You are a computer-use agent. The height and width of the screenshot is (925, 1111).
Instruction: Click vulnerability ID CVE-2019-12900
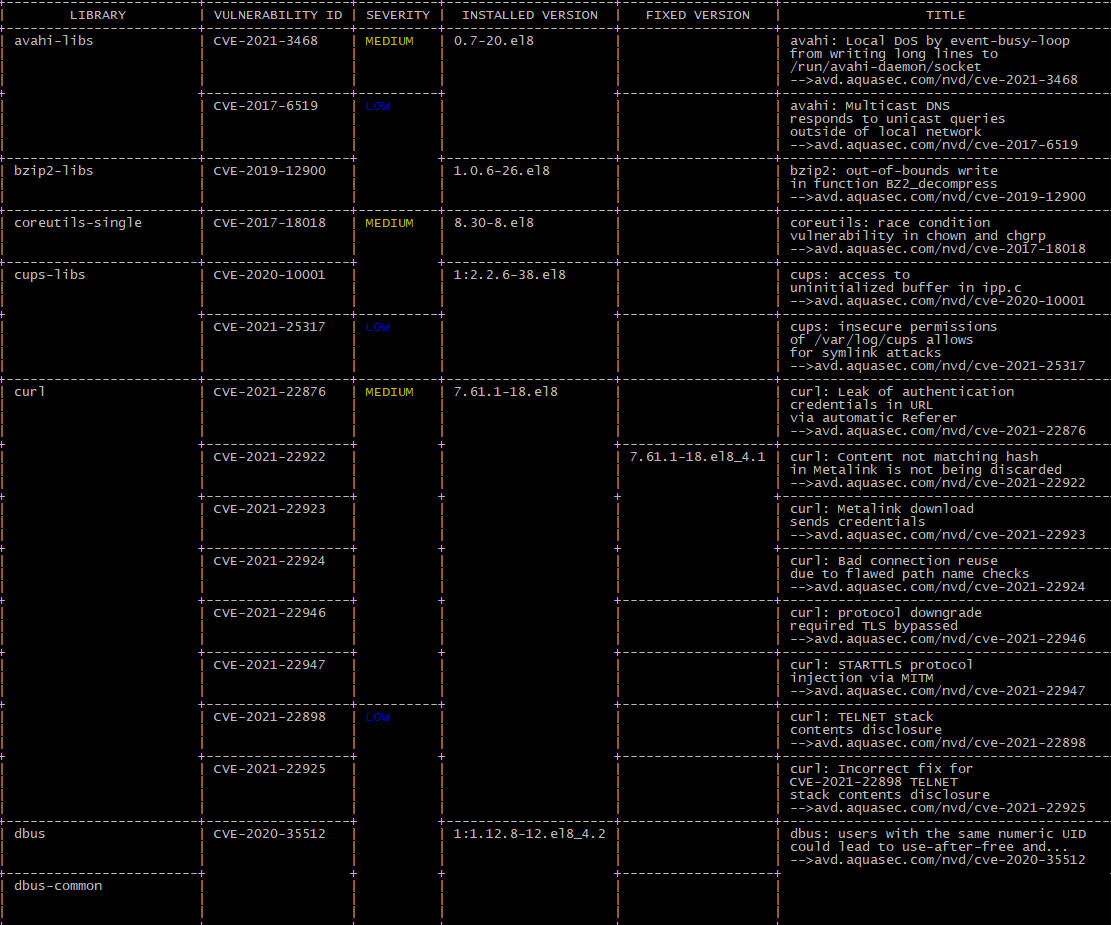tap(270, 171)
